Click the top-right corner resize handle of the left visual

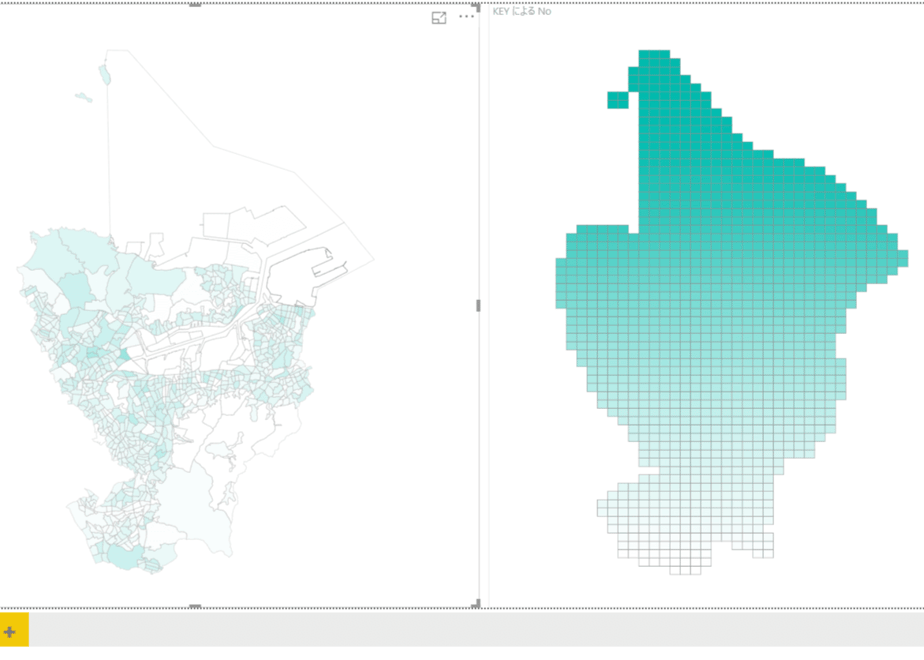(x=476, y=7)
